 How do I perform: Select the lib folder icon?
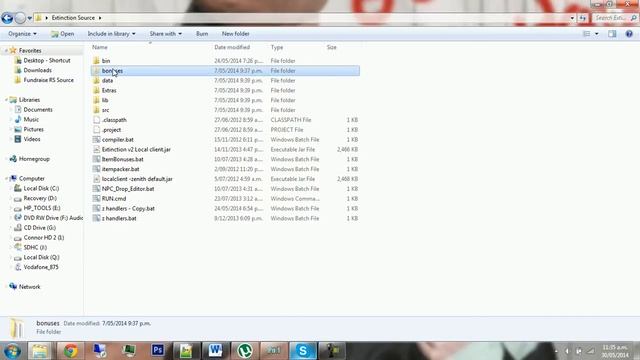click(96, 100)
